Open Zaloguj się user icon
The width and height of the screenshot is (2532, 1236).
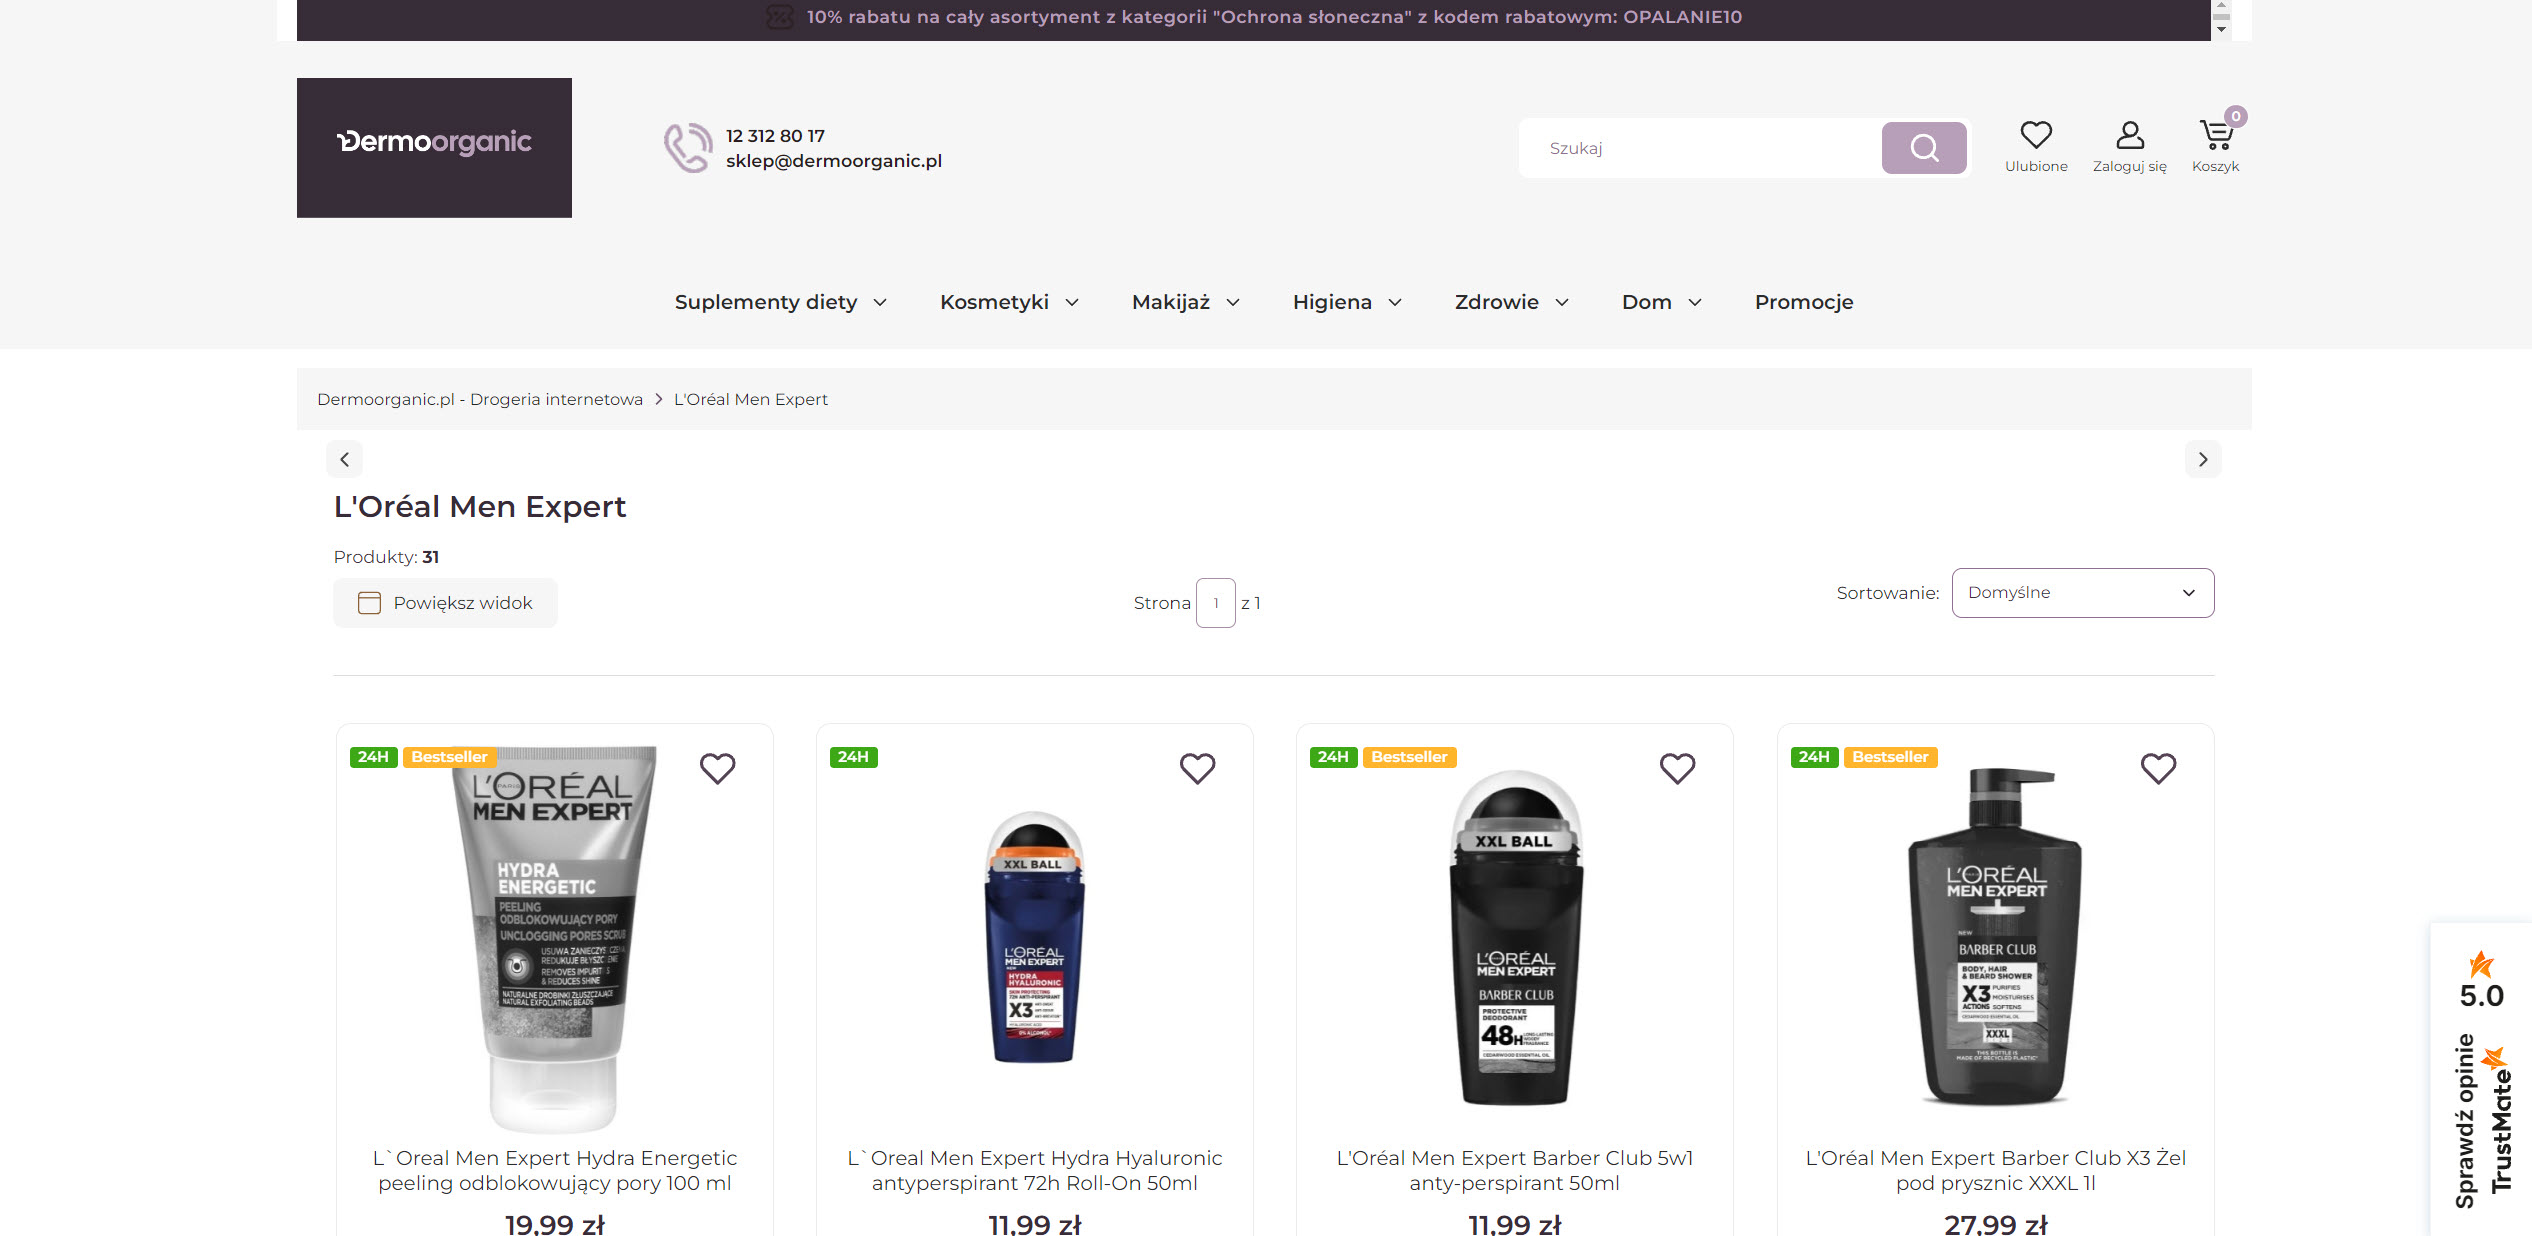click(x=2130, y=135)
